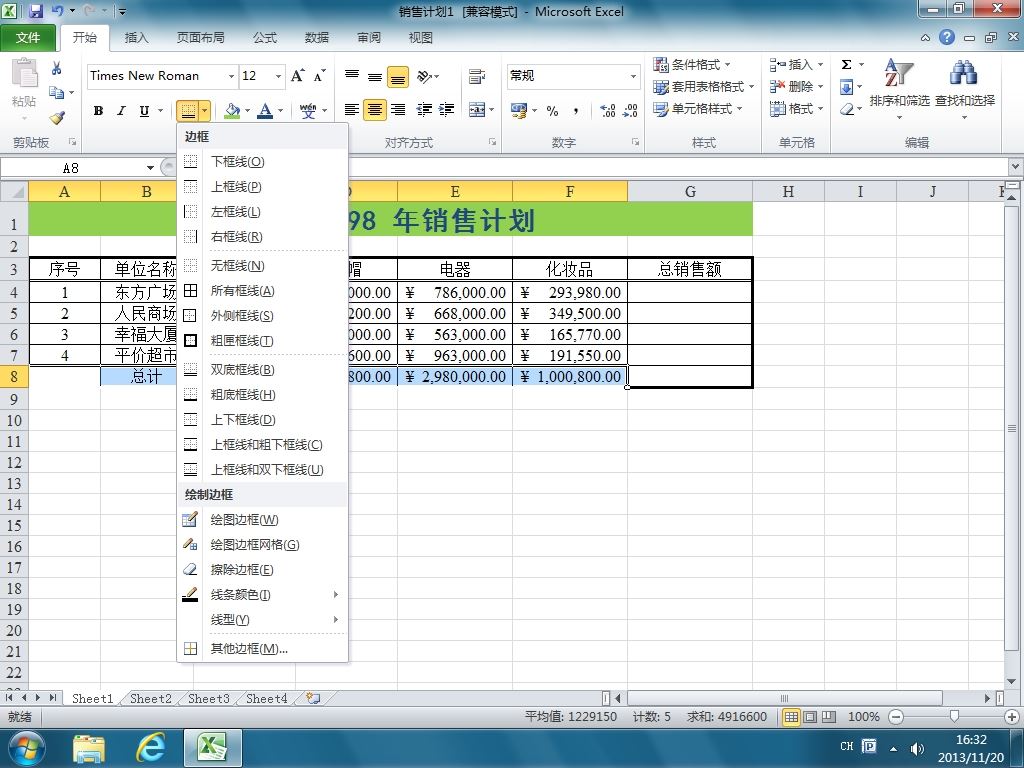Select 擦除边框 from the border menu
The height and width of the screenshot is (768, 1024).
coord(262,569)
